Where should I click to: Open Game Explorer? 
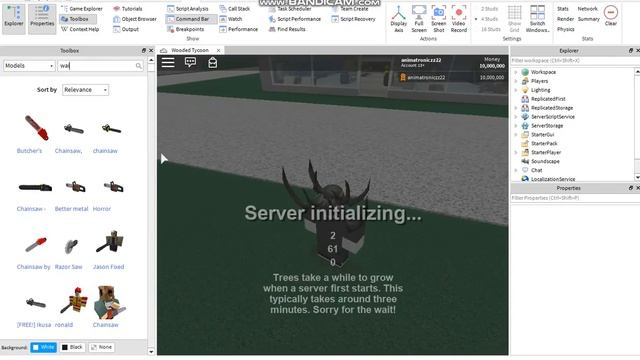point(82,9)
